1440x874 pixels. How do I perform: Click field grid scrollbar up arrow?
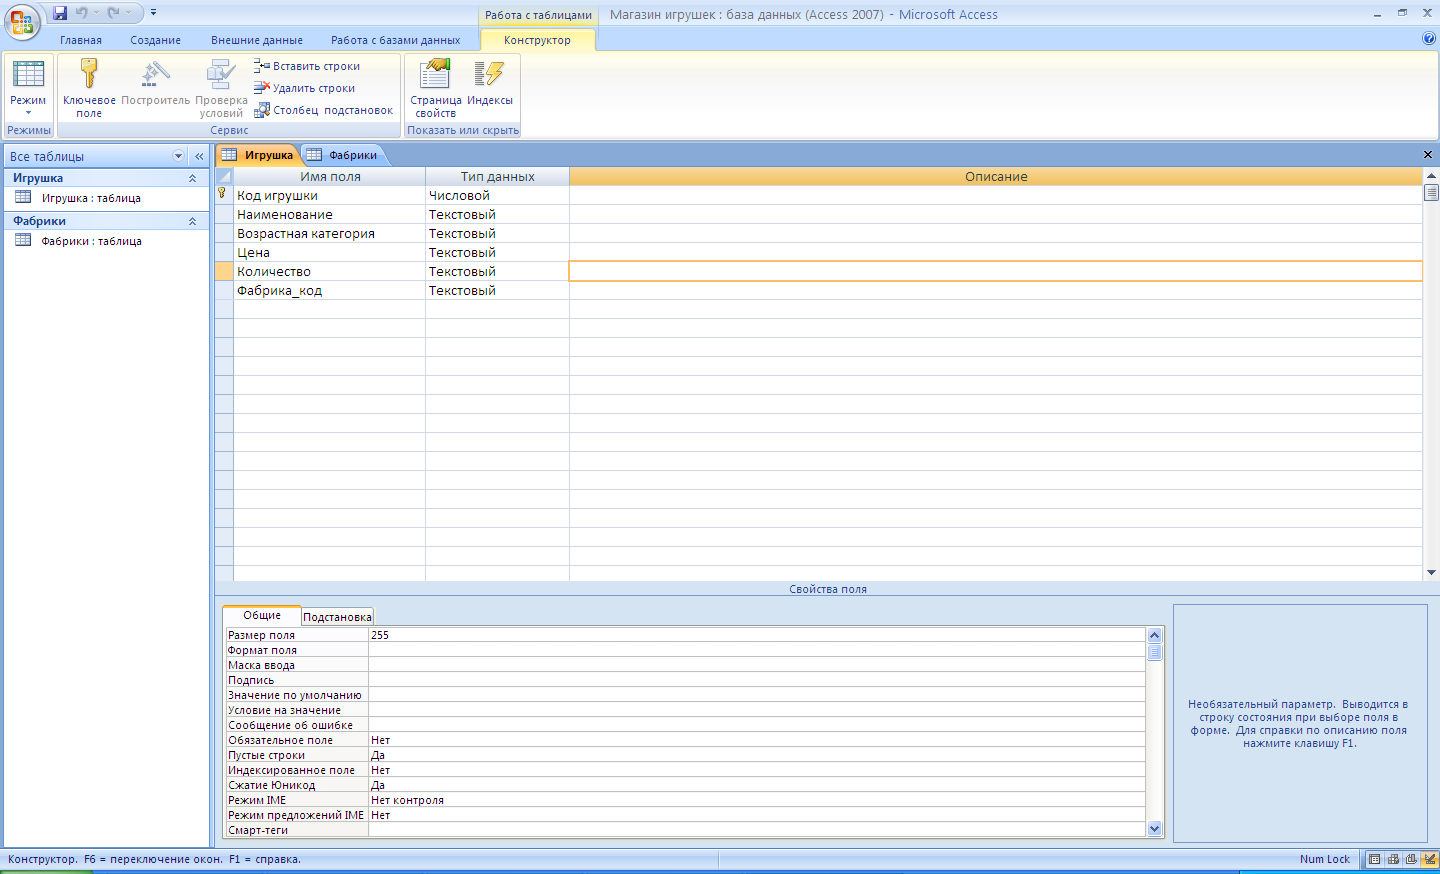1431,176
